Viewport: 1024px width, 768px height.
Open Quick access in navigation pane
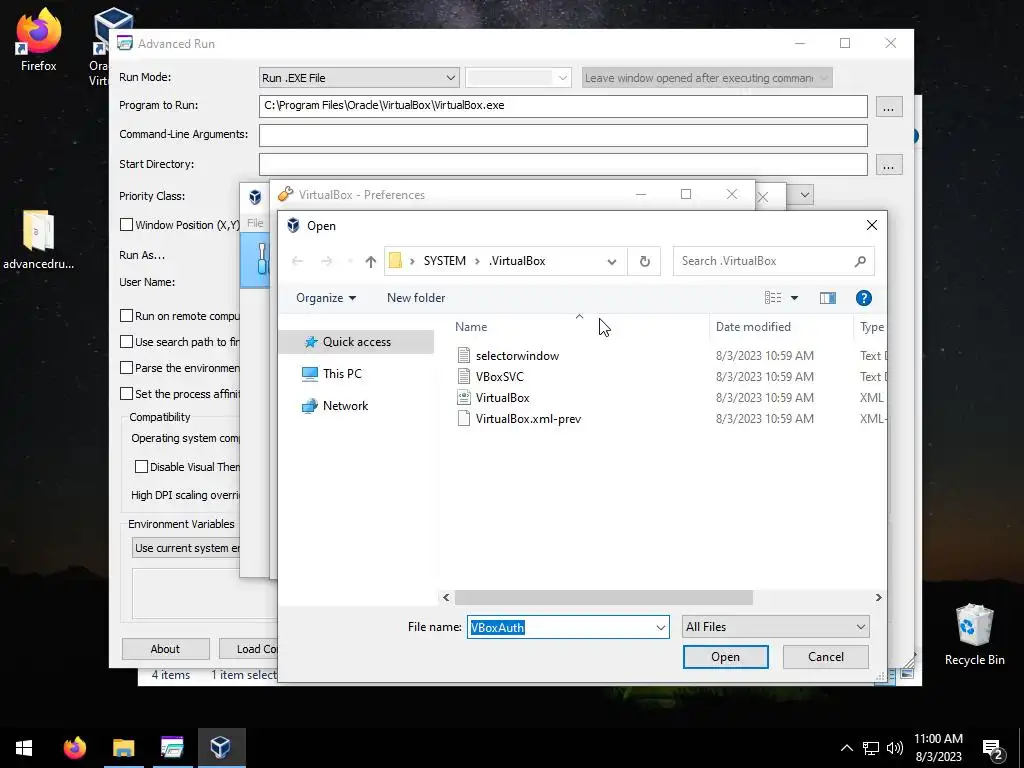357,342
